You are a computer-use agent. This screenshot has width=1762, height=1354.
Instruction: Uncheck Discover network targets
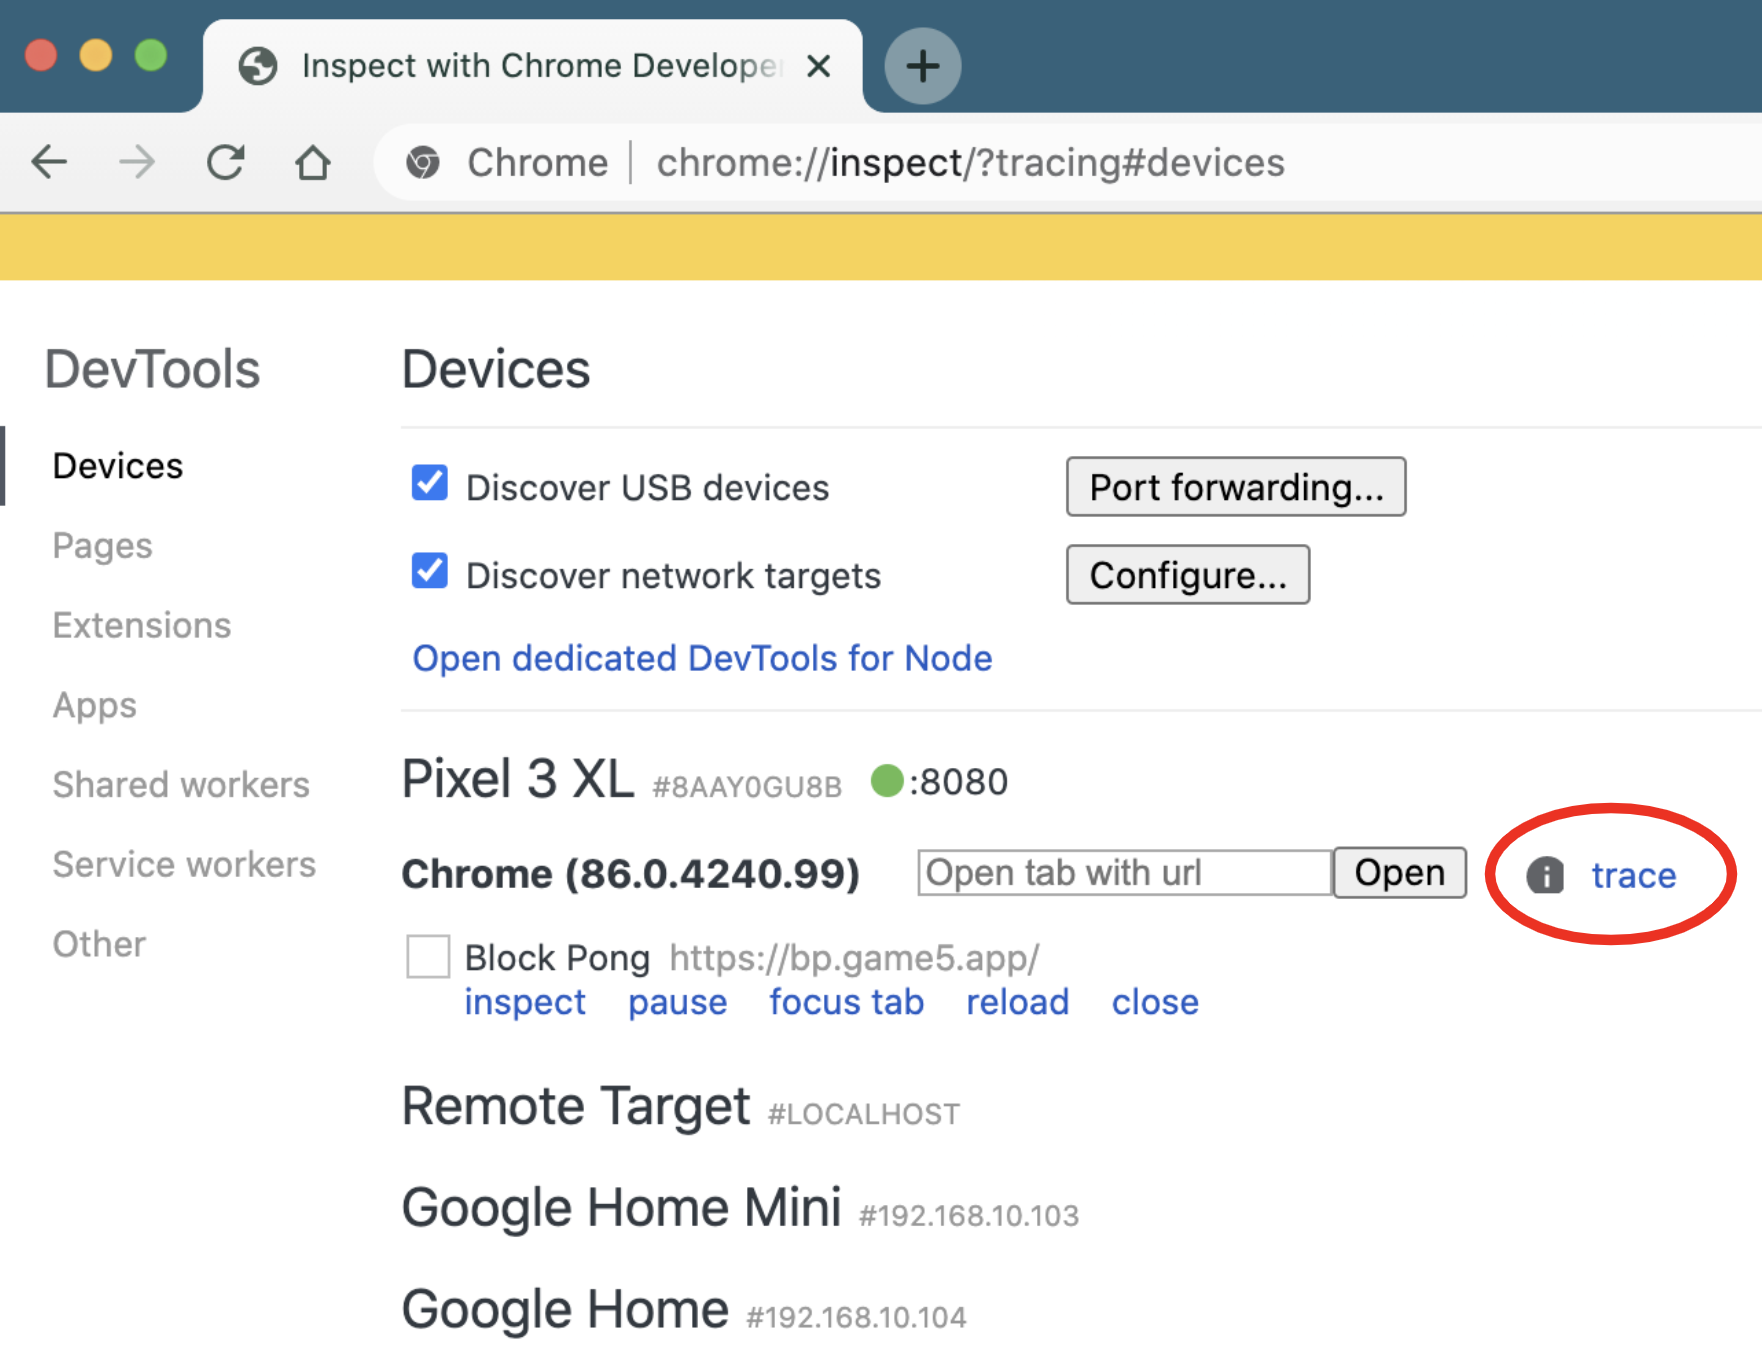click(x=430, y=571)
